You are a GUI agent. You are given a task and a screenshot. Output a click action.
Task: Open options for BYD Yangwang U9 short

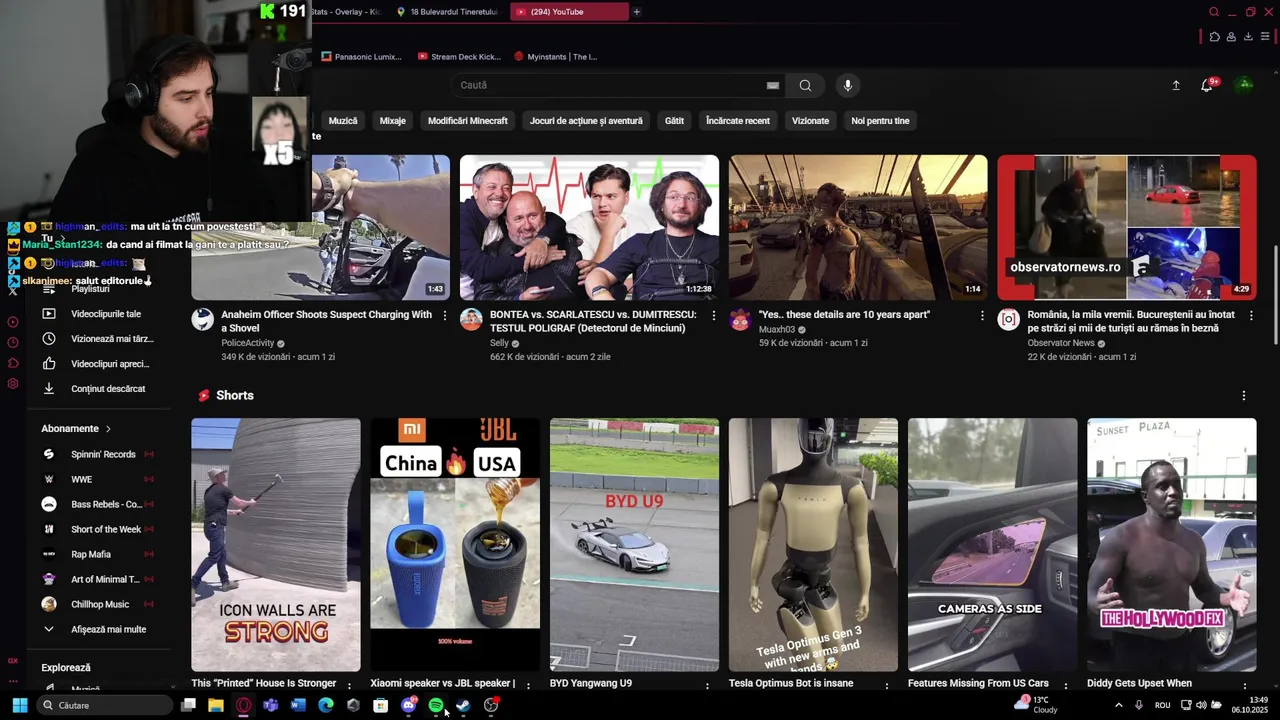pos(707,686)
